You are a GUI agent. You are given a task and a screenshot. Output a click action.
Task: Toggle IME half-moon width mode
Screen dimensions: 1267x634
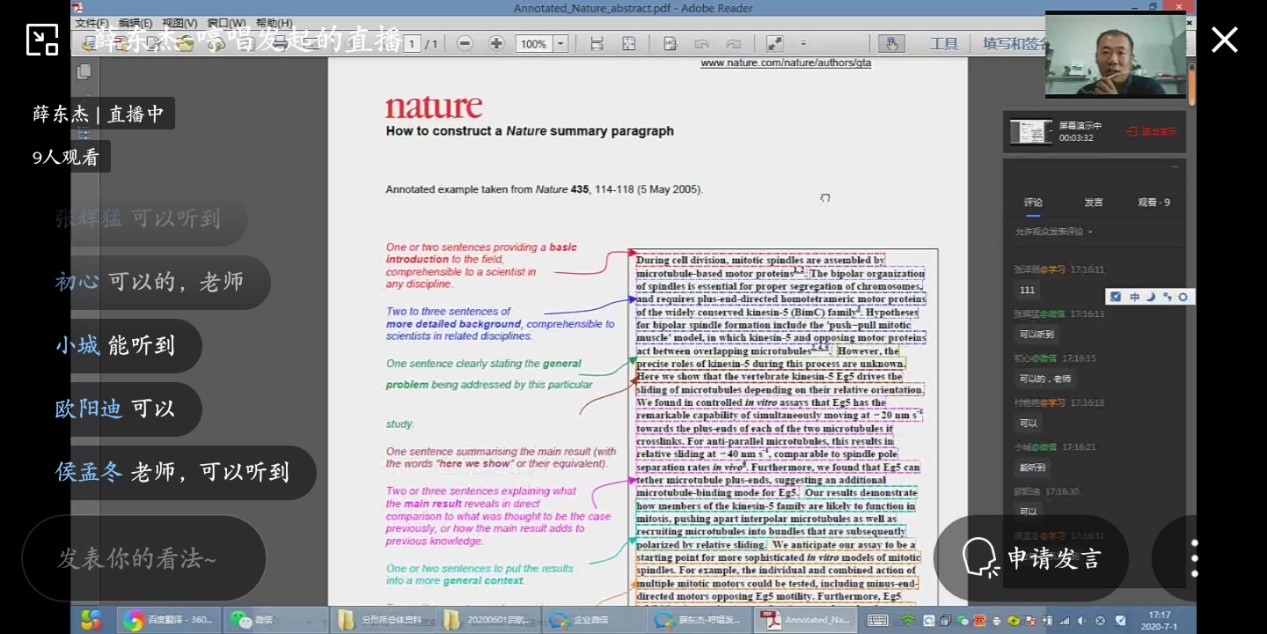point(1151,297)
